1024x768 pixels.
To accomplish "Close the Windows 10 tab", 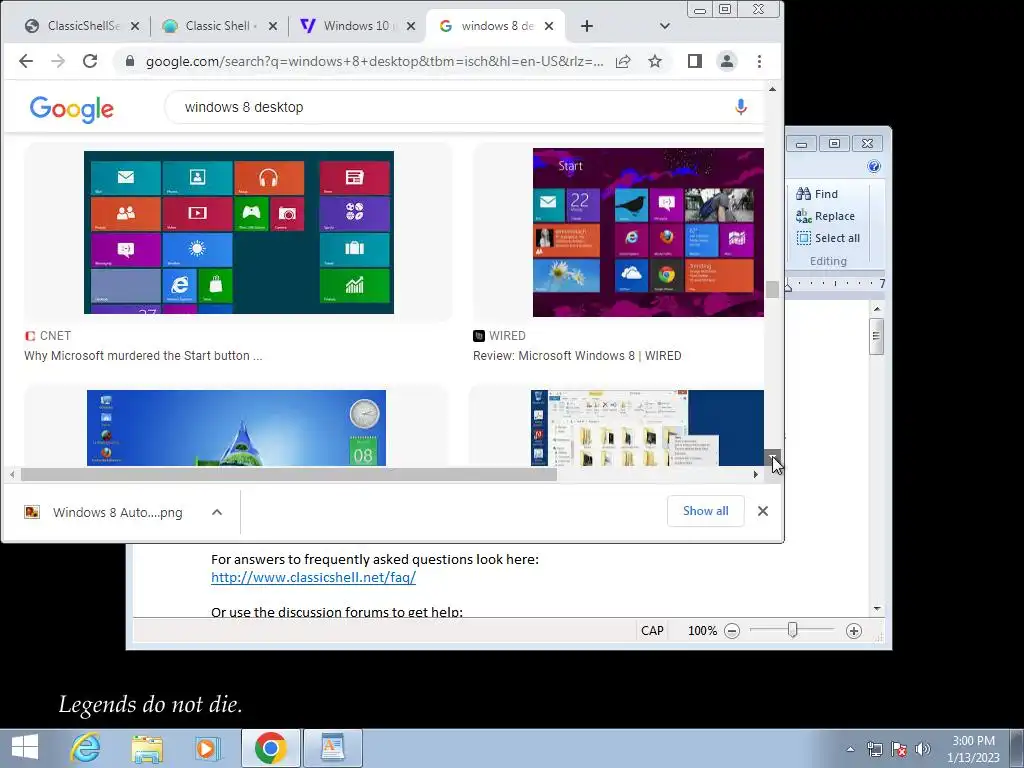I will [411, 26].
